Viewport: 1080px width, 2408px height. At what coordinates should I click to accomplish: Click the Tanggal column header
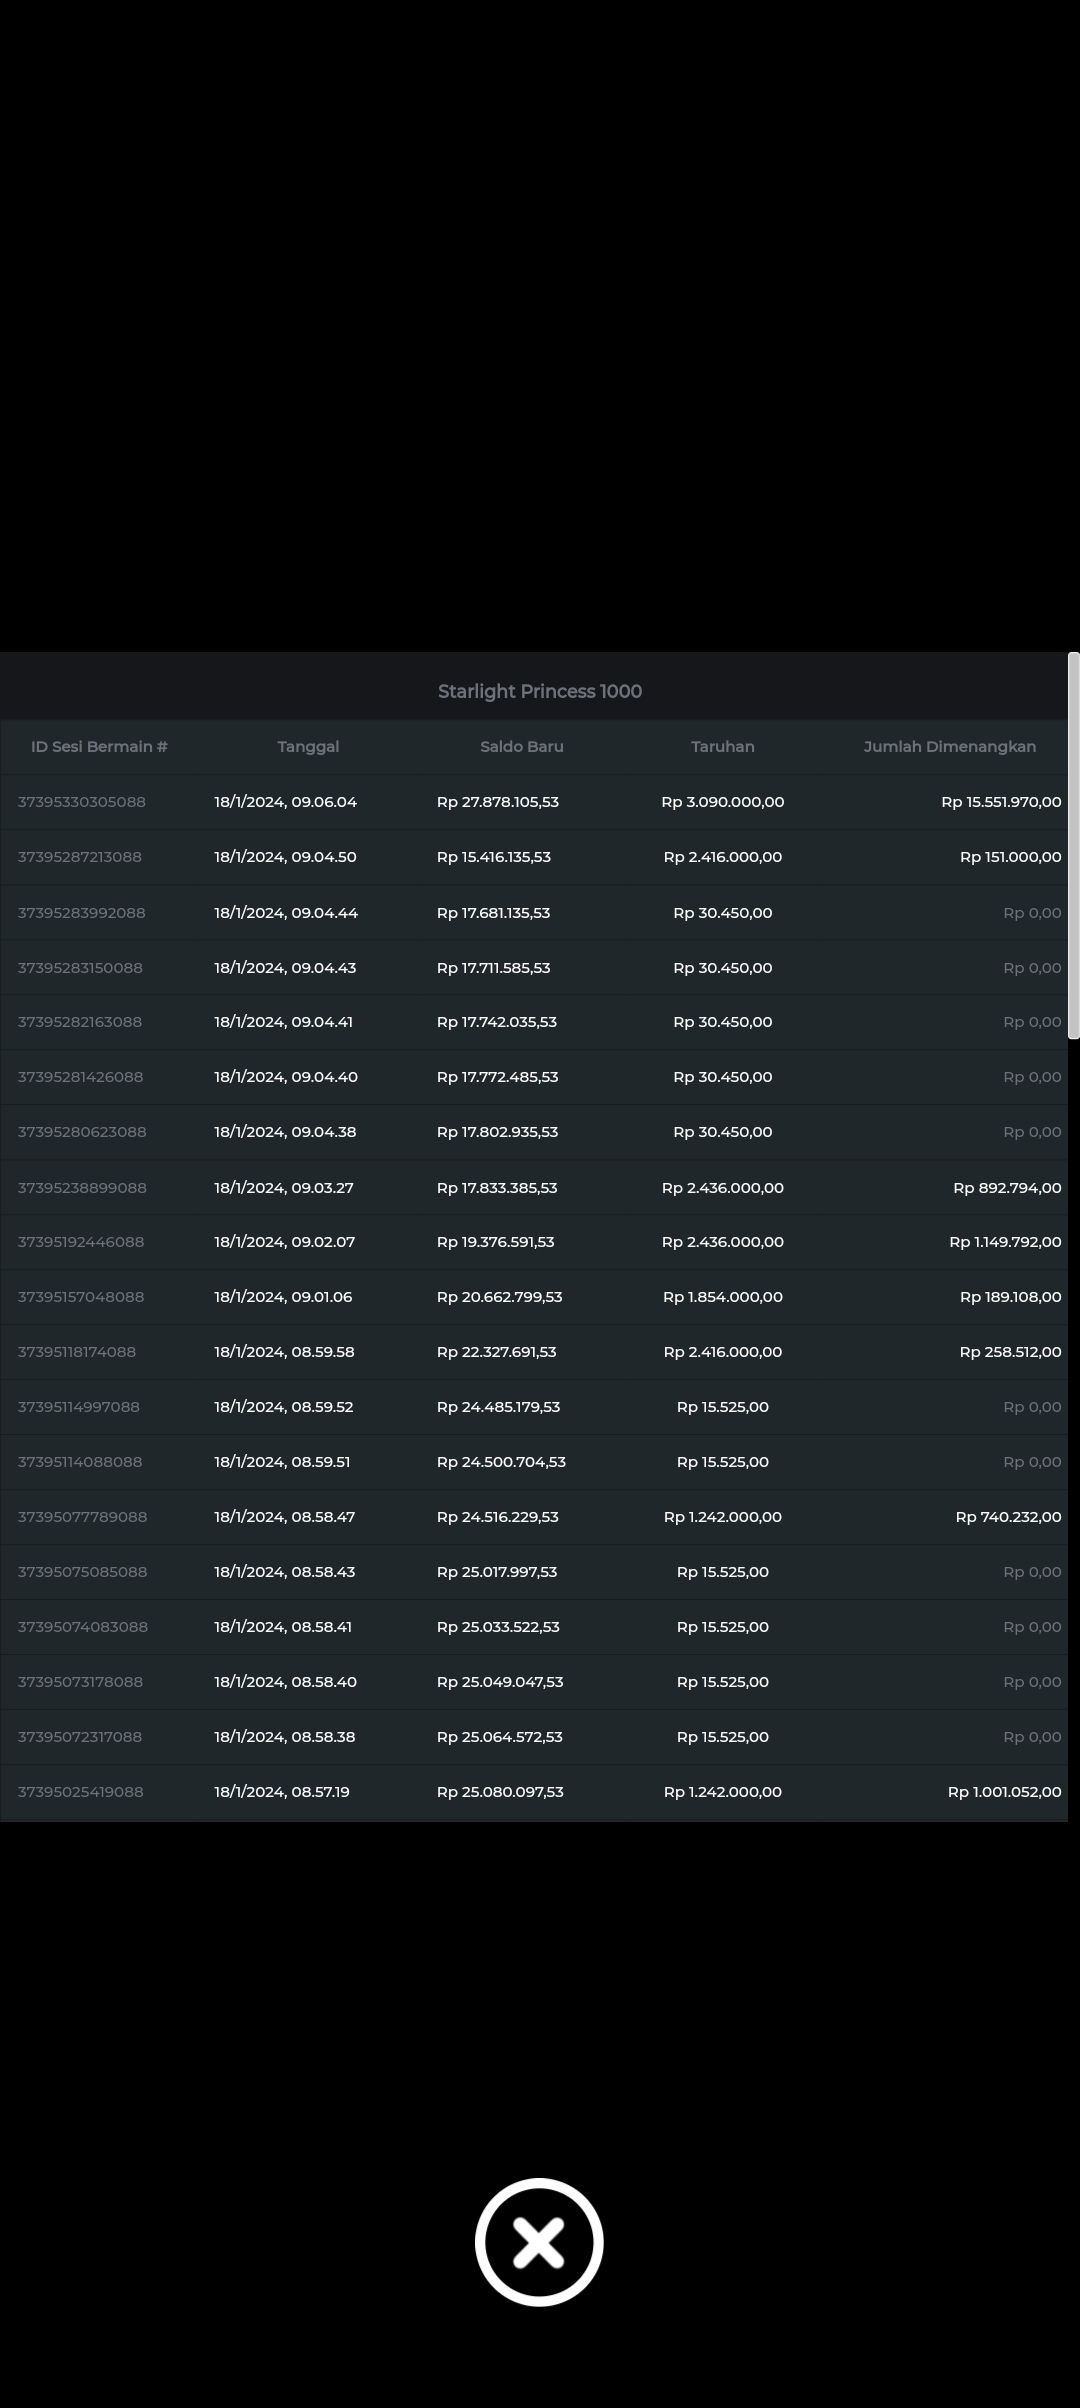(308, 747)
